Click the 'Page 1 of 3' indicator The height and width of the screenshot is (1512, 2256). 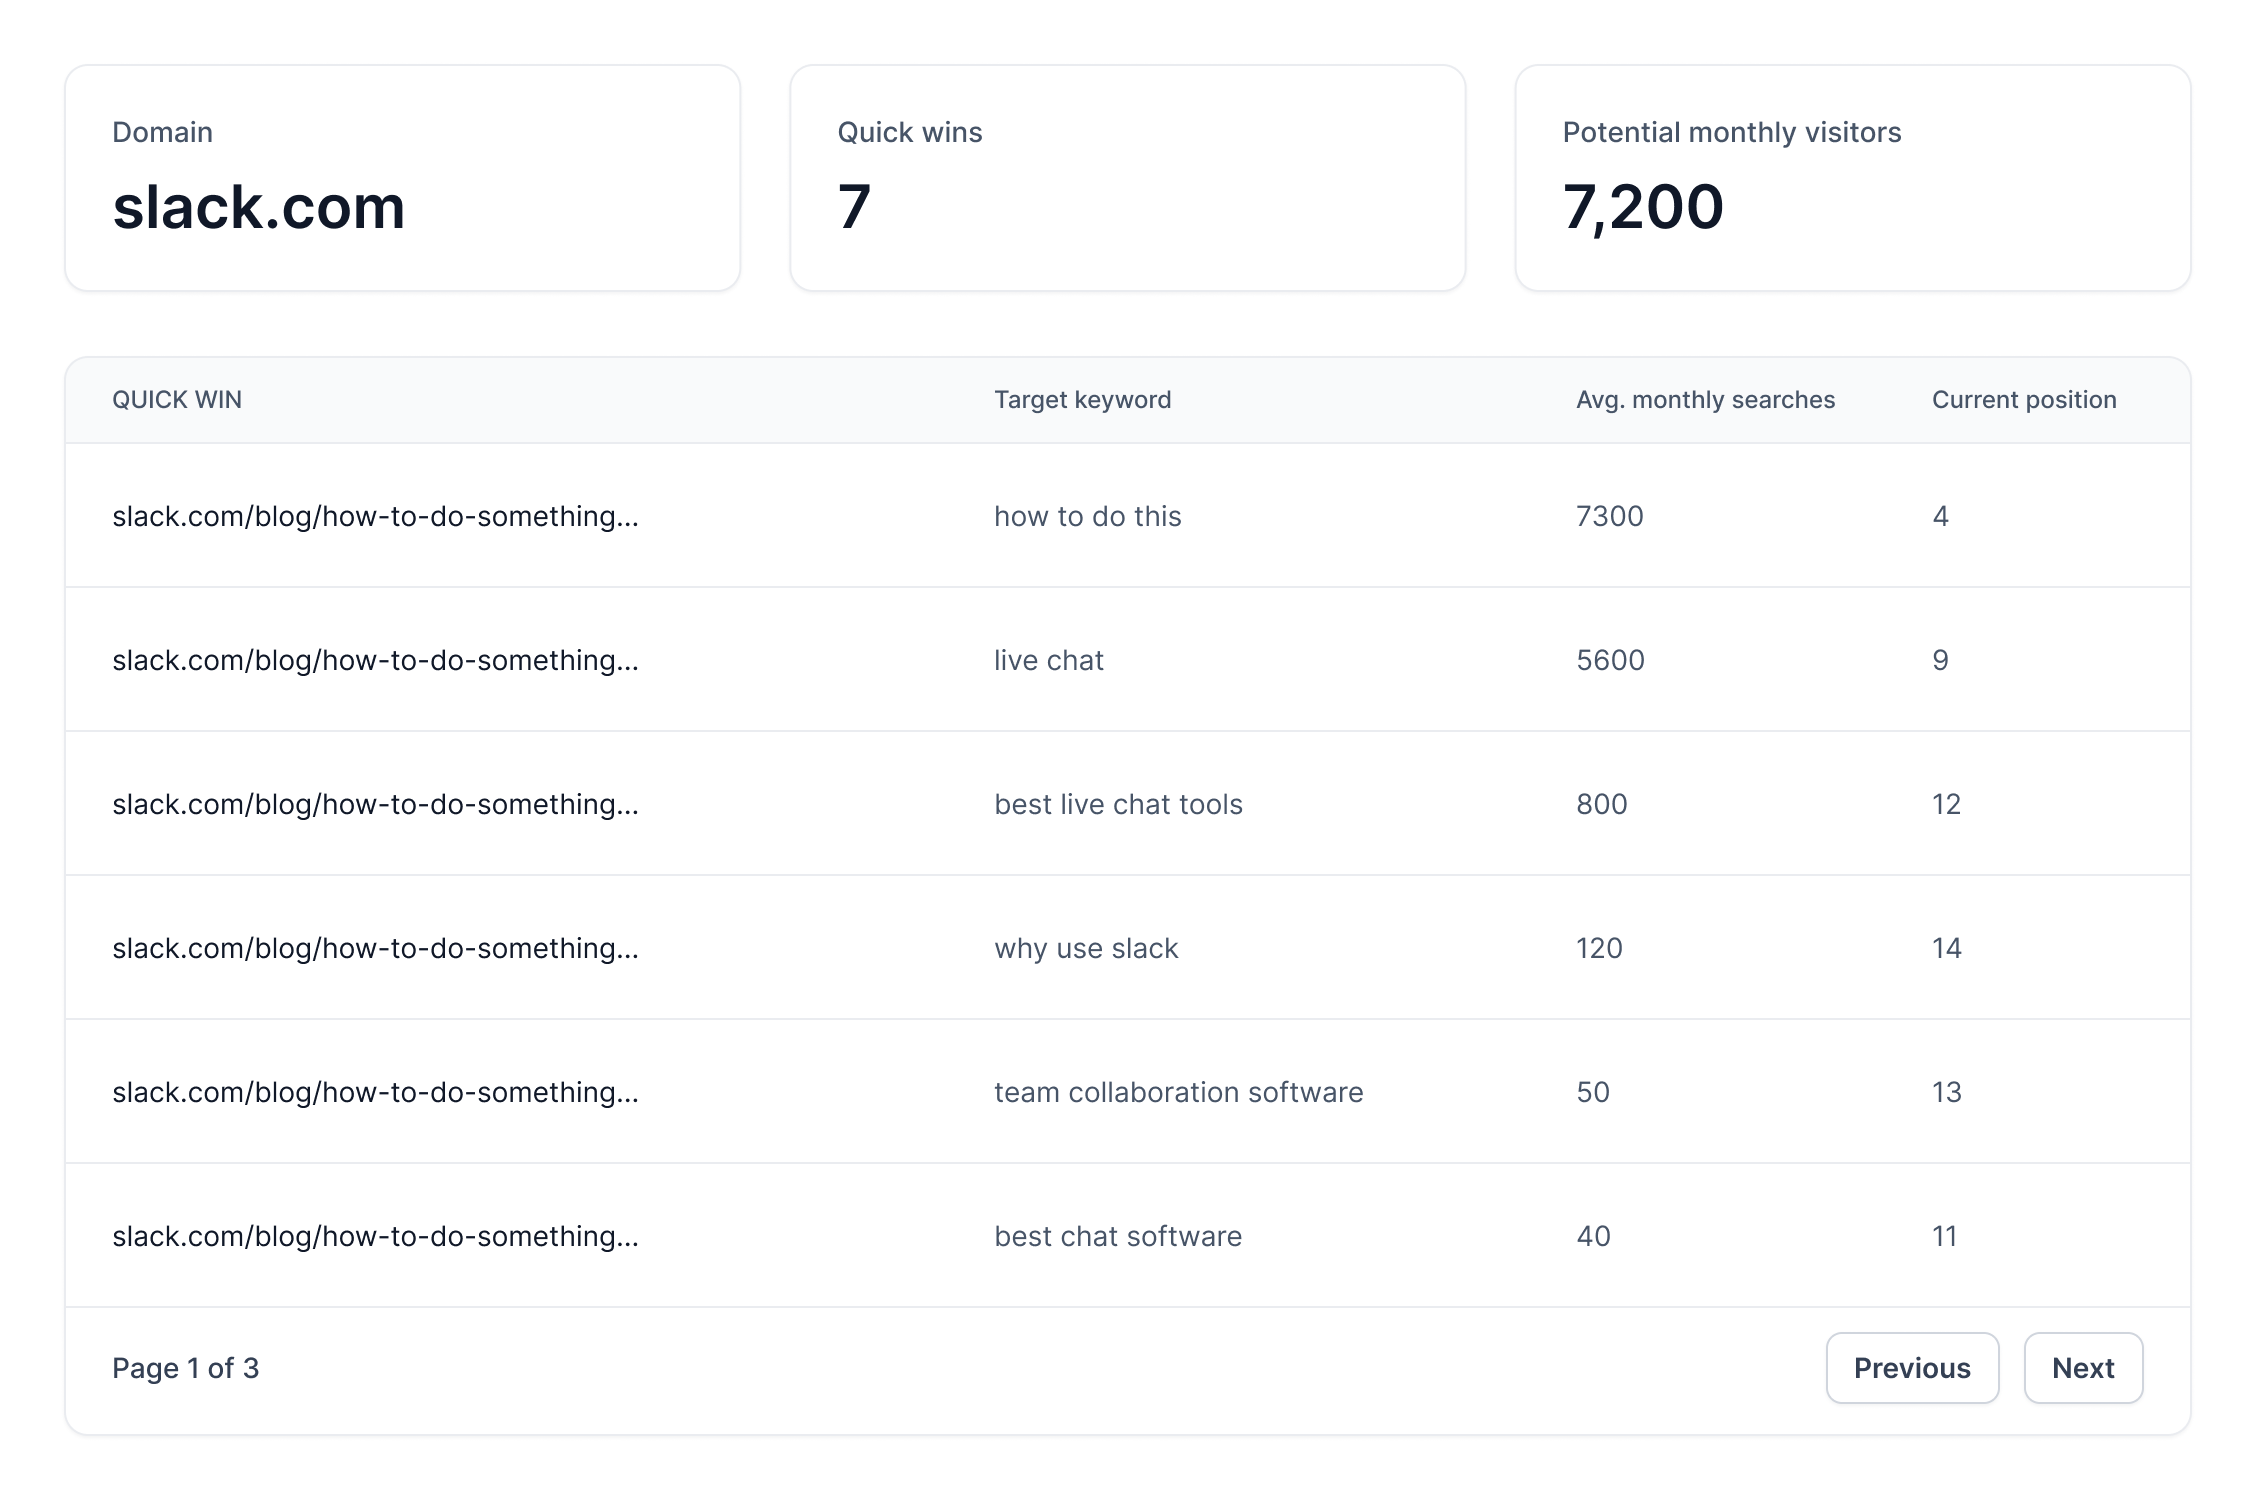pyautogui.click(x=185, y=1368)
